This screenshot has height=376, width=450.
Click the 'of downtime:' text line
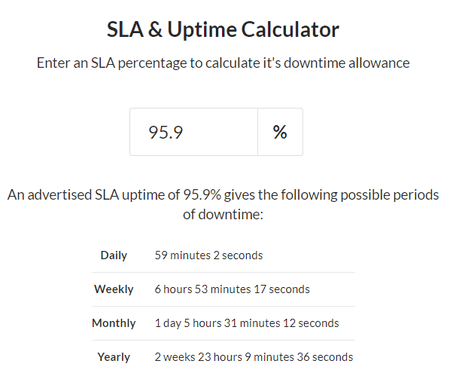223,214
